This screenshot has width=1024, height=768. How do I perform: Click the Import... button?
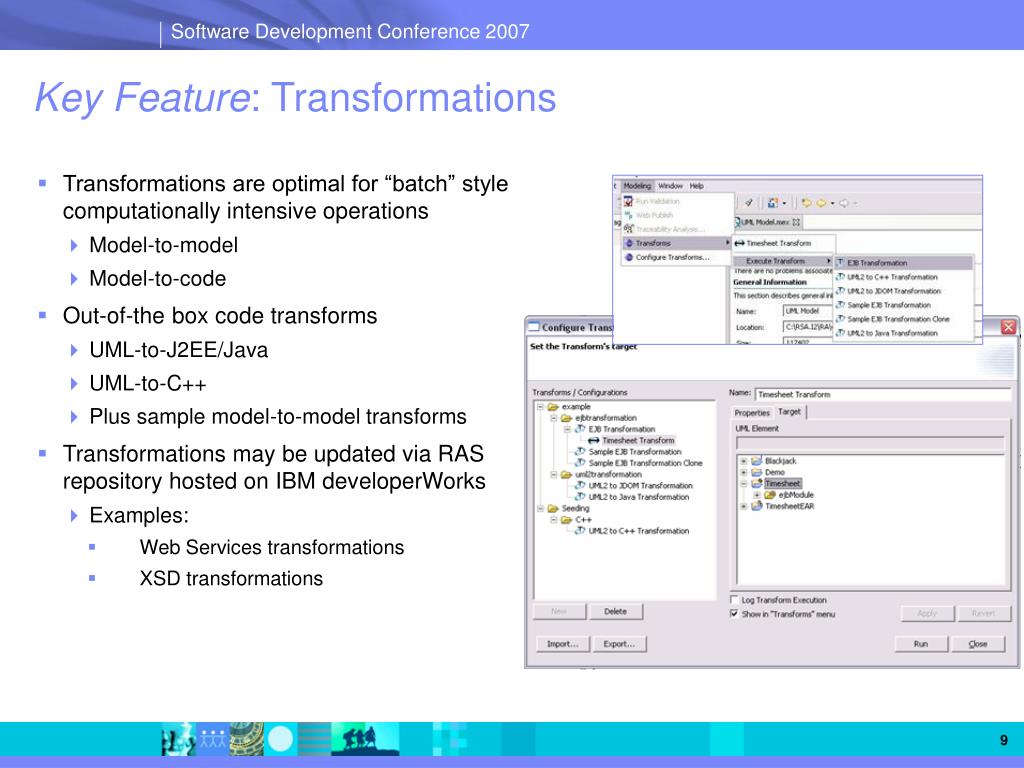click(x=563, y=644)
